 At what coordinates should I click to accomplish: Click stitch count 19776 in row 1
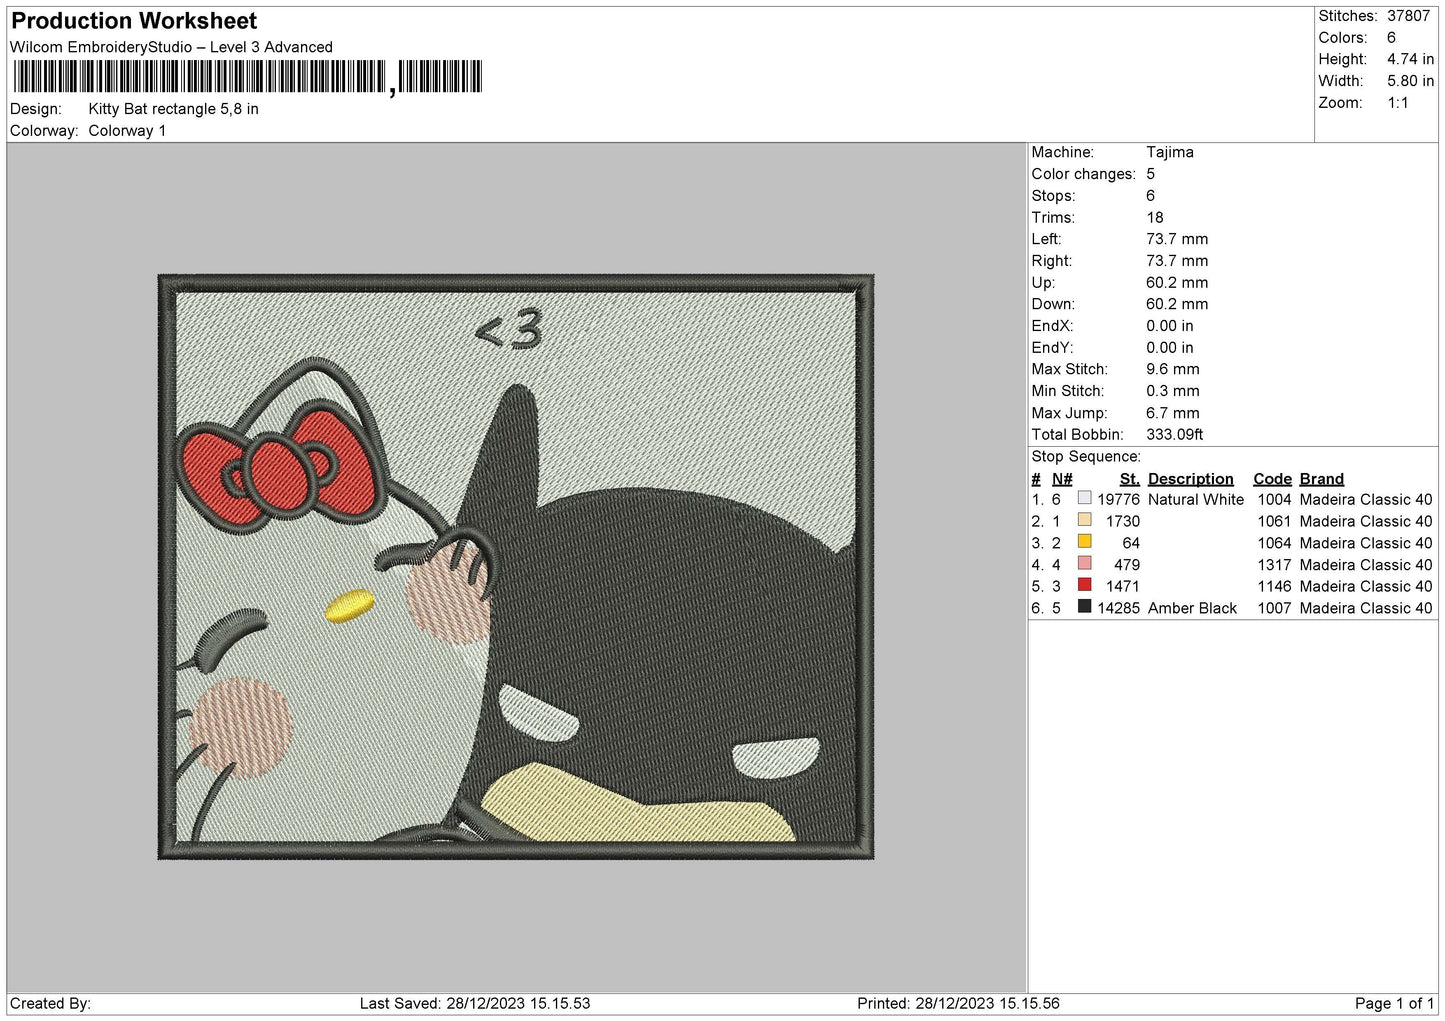tap(1118, 500)
